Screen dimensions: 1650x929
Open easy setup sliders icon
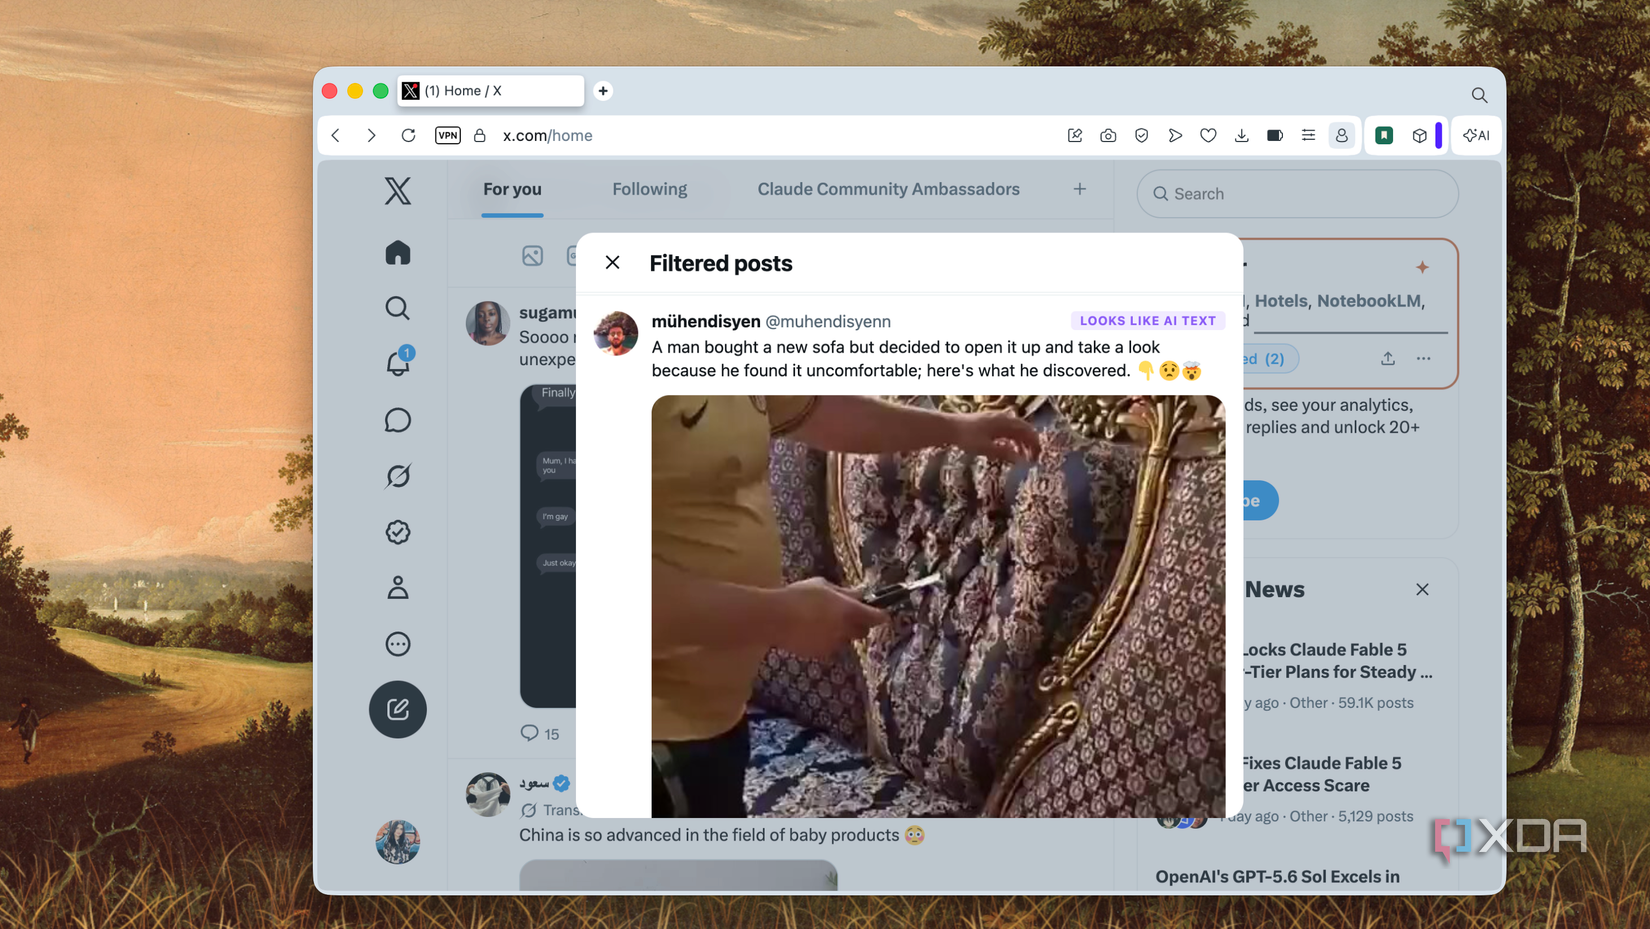click(1308, 135)
